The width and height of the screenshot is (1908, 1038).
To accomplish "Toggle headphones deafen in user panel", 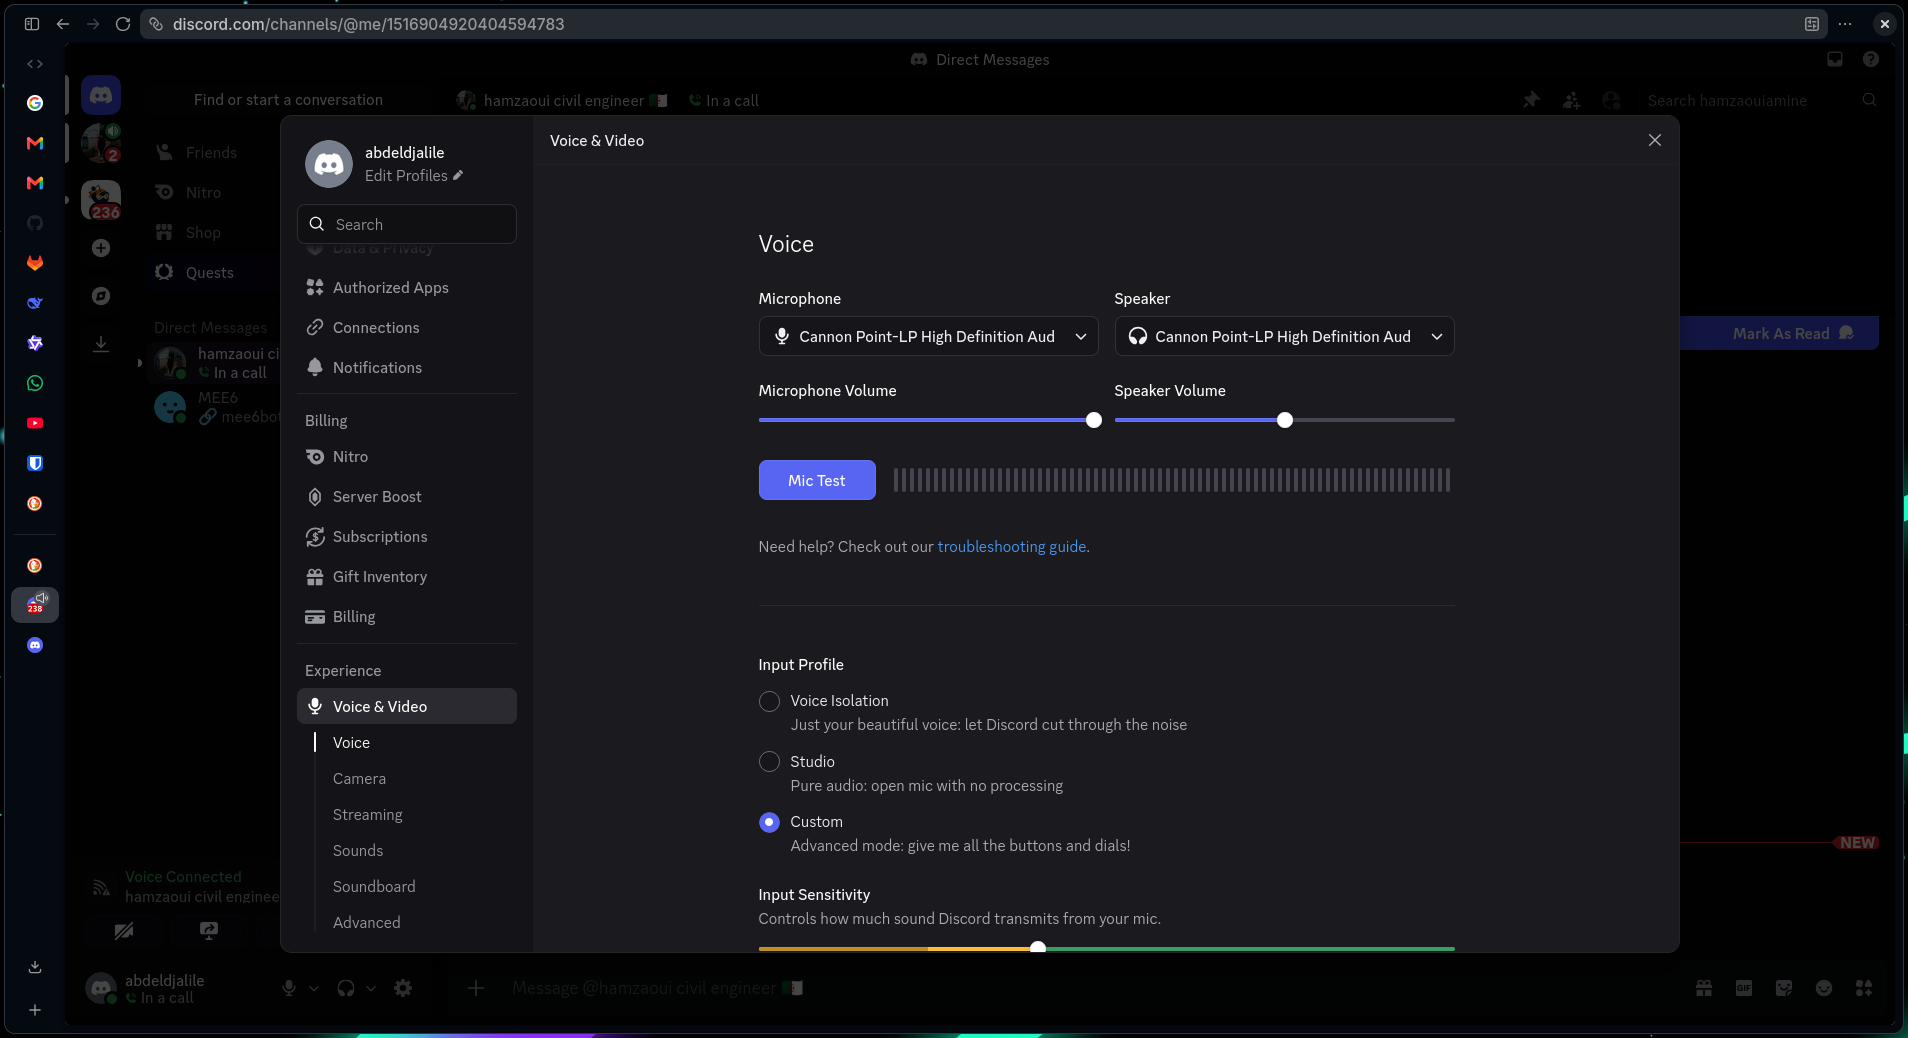I will [346, 988].
